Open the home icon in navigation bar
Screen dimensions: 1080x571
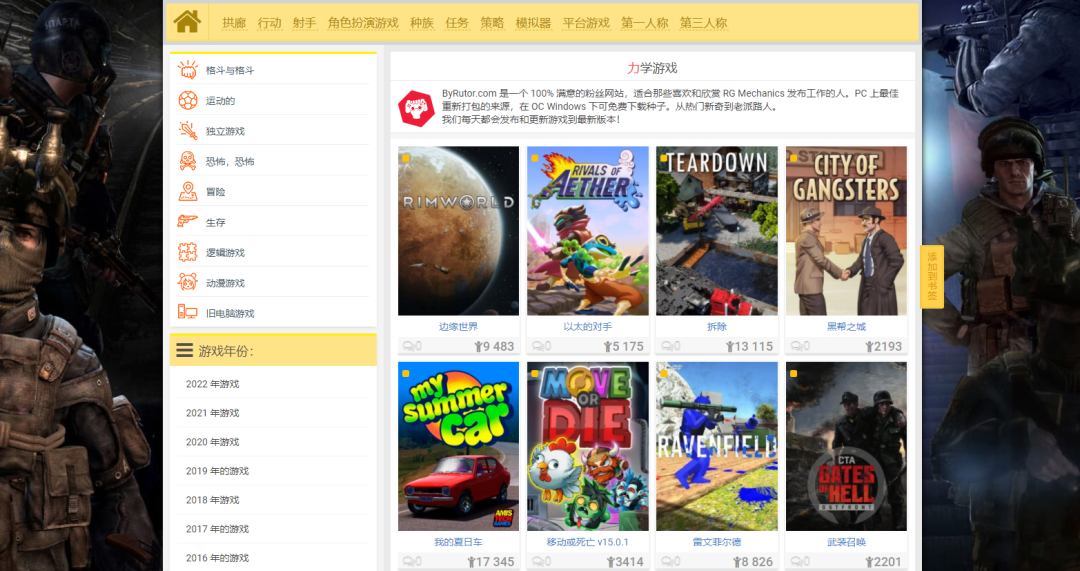coord(187,22)
